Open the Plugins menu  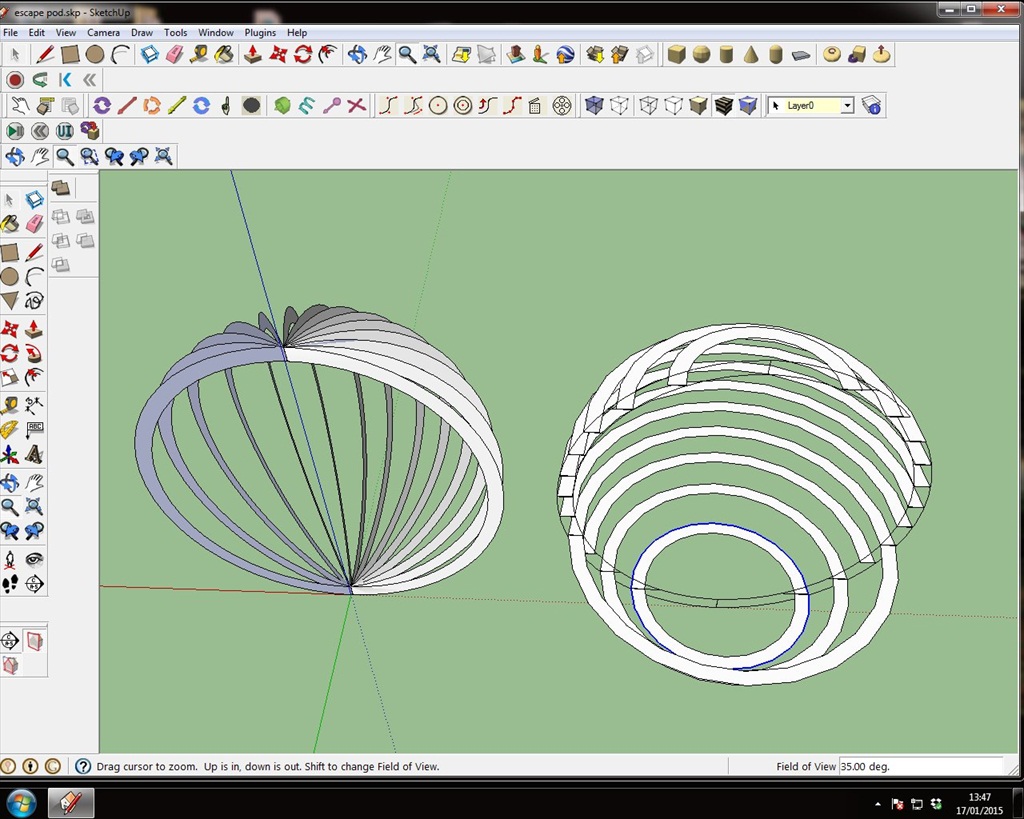(260, 33)
